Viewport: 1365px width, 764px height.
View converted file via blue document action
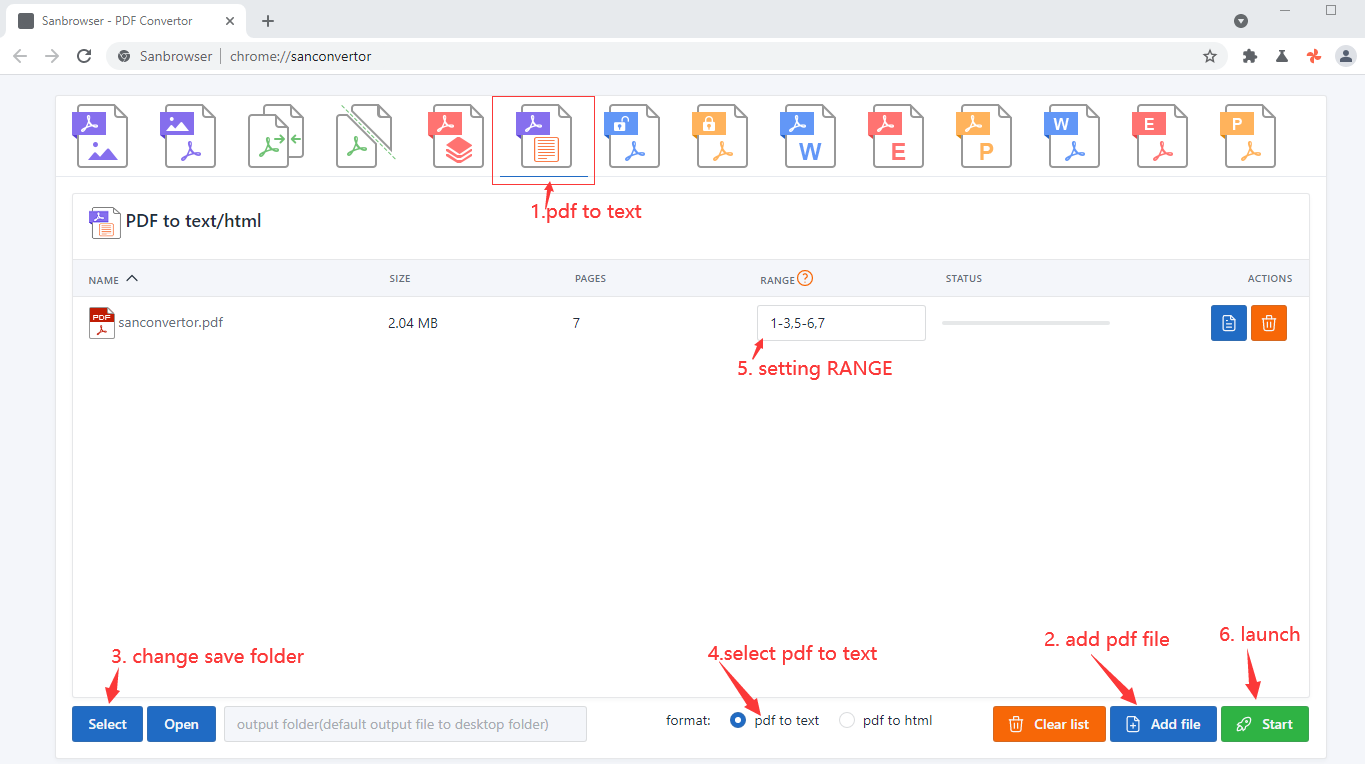[x=1228, y=322]
